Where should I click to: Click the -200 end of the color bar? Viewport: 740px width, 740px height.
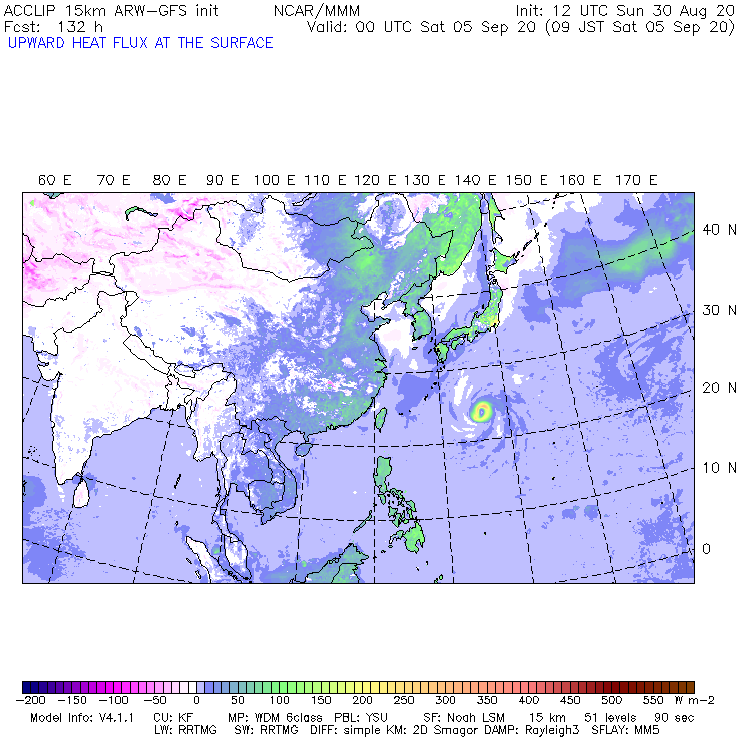(26, 687)
